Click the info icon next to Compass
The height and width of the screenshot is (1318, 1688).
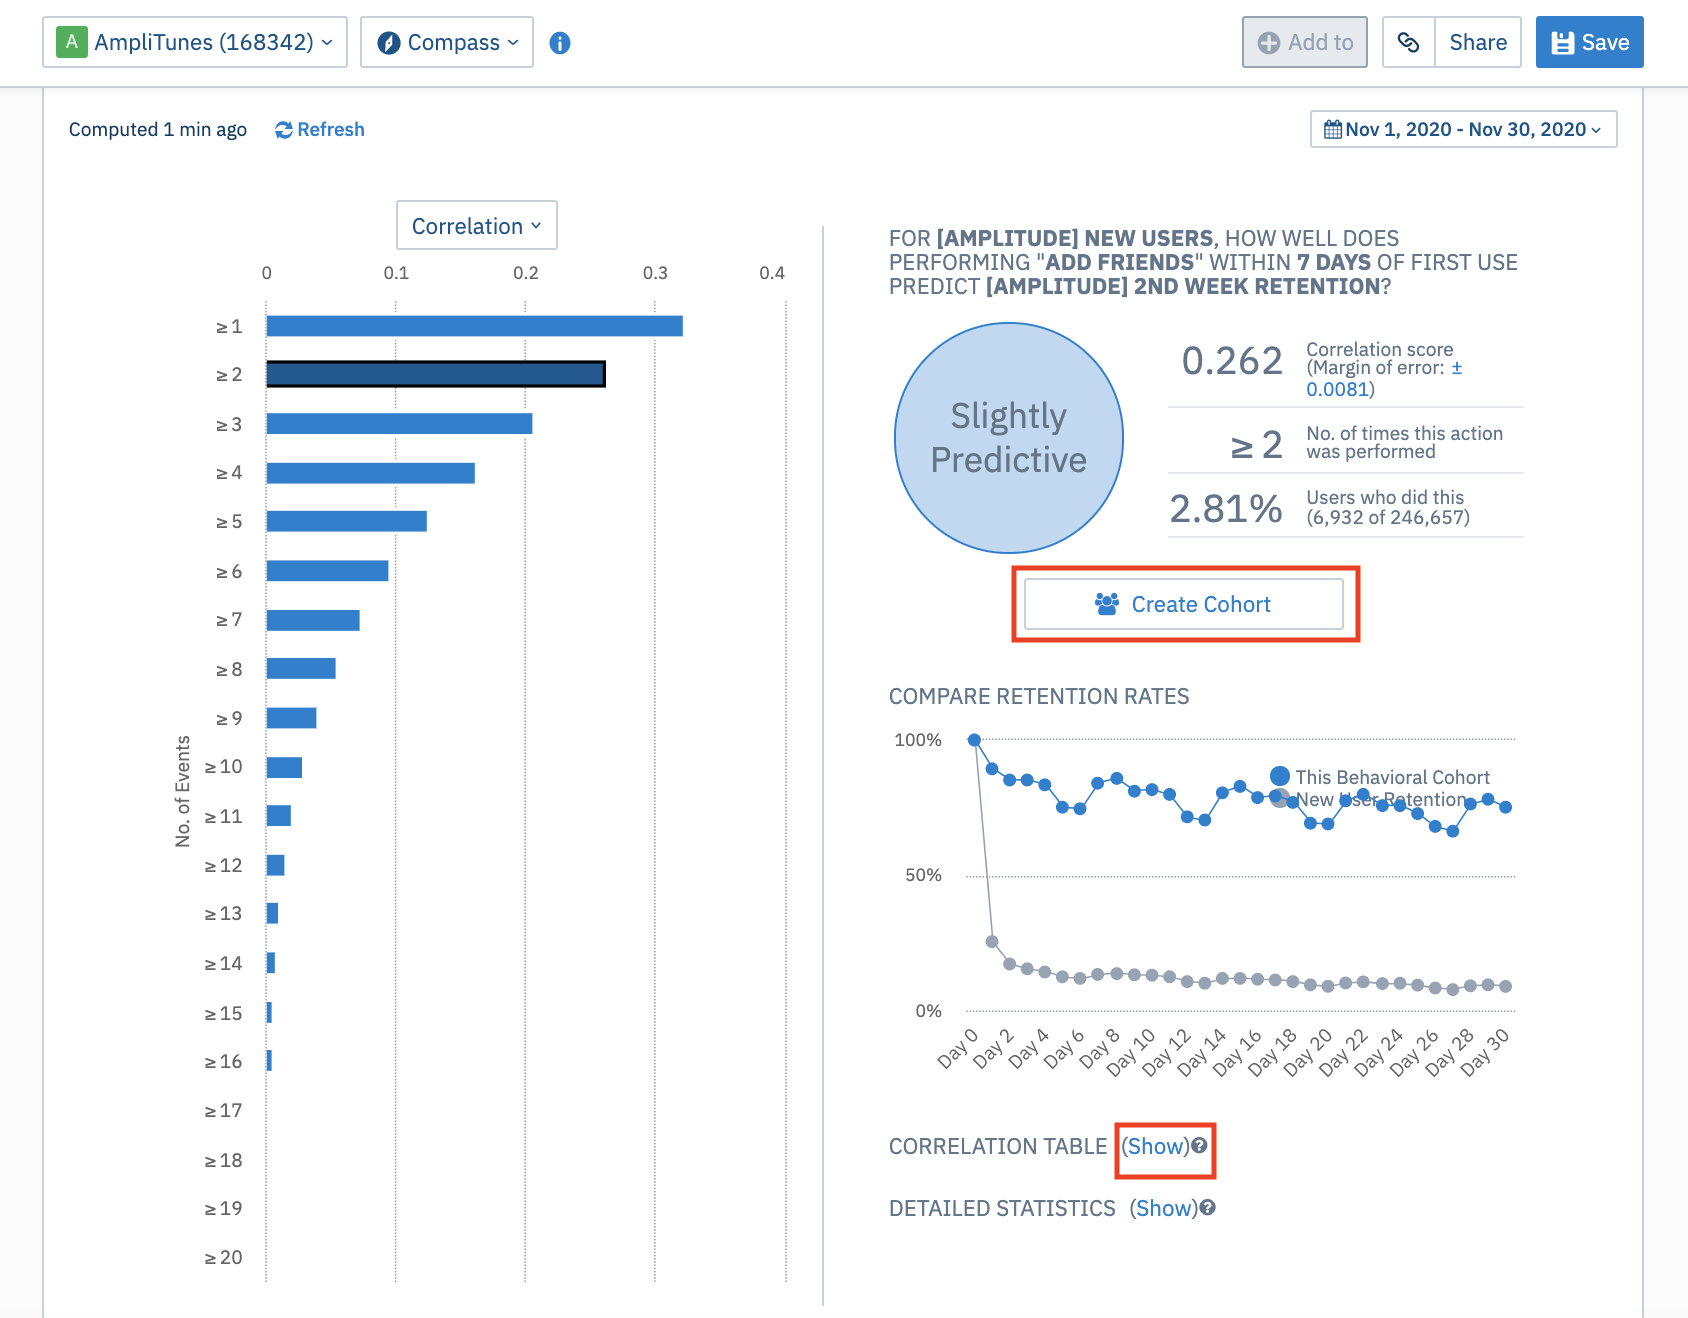560,43
